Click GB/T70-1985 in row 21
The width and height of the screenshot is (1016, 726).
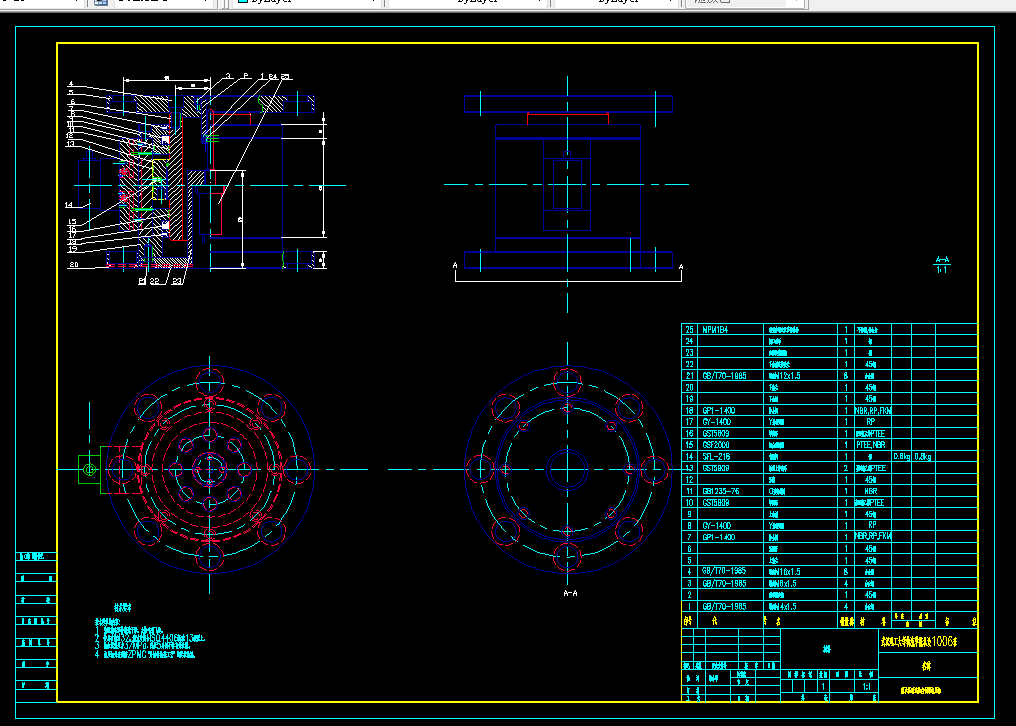724,375
